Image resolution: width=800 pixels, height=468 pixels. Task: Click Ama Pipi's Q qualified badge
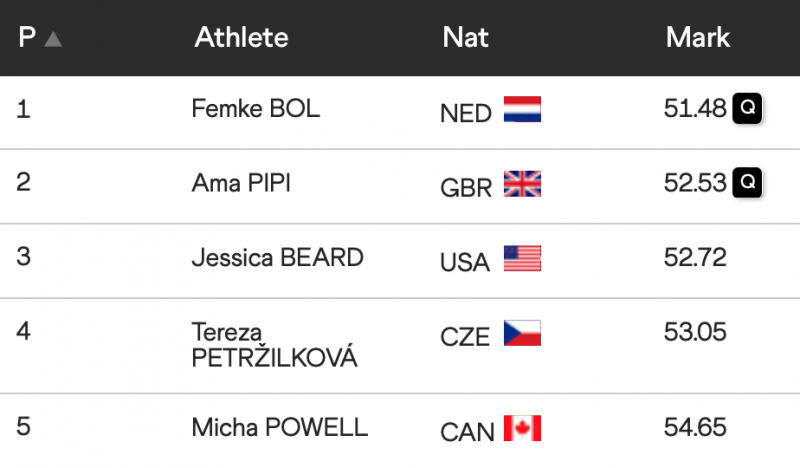[747, 182]
